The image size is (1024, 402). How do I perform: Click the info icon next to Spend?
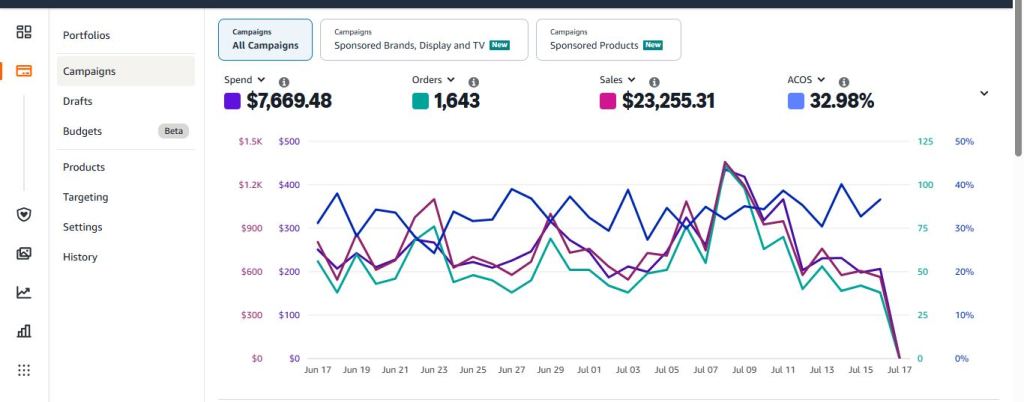[x=284, y=82]
